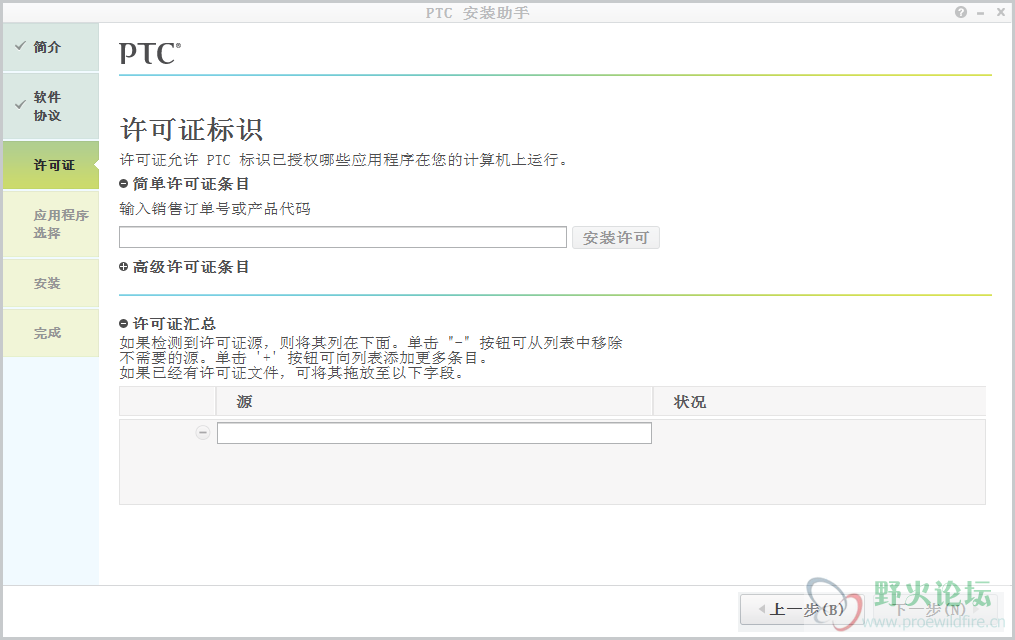Viewport: 1015px width, 640px height.
Task: Focus the sales order number input field
Action: (343, 237)
